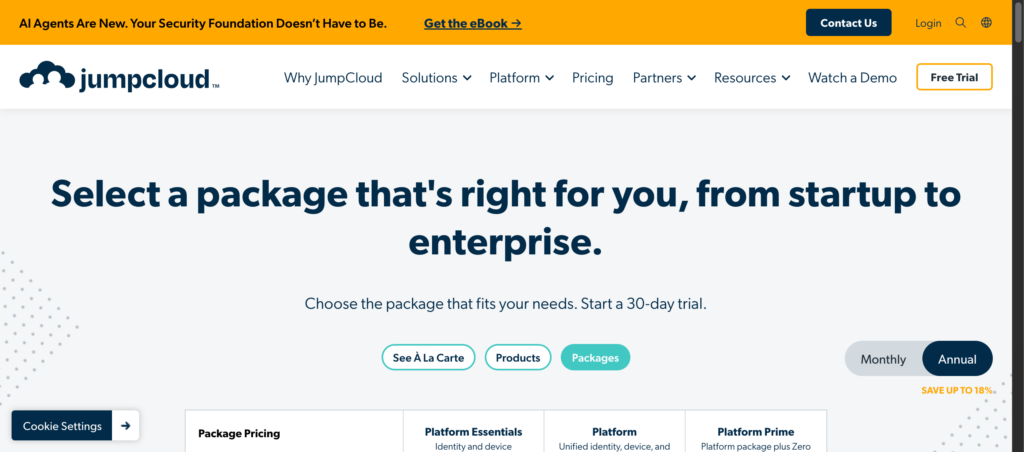Open Watch a Demo
This screenshot has width=1024, height=452.
tap(852, 78)
